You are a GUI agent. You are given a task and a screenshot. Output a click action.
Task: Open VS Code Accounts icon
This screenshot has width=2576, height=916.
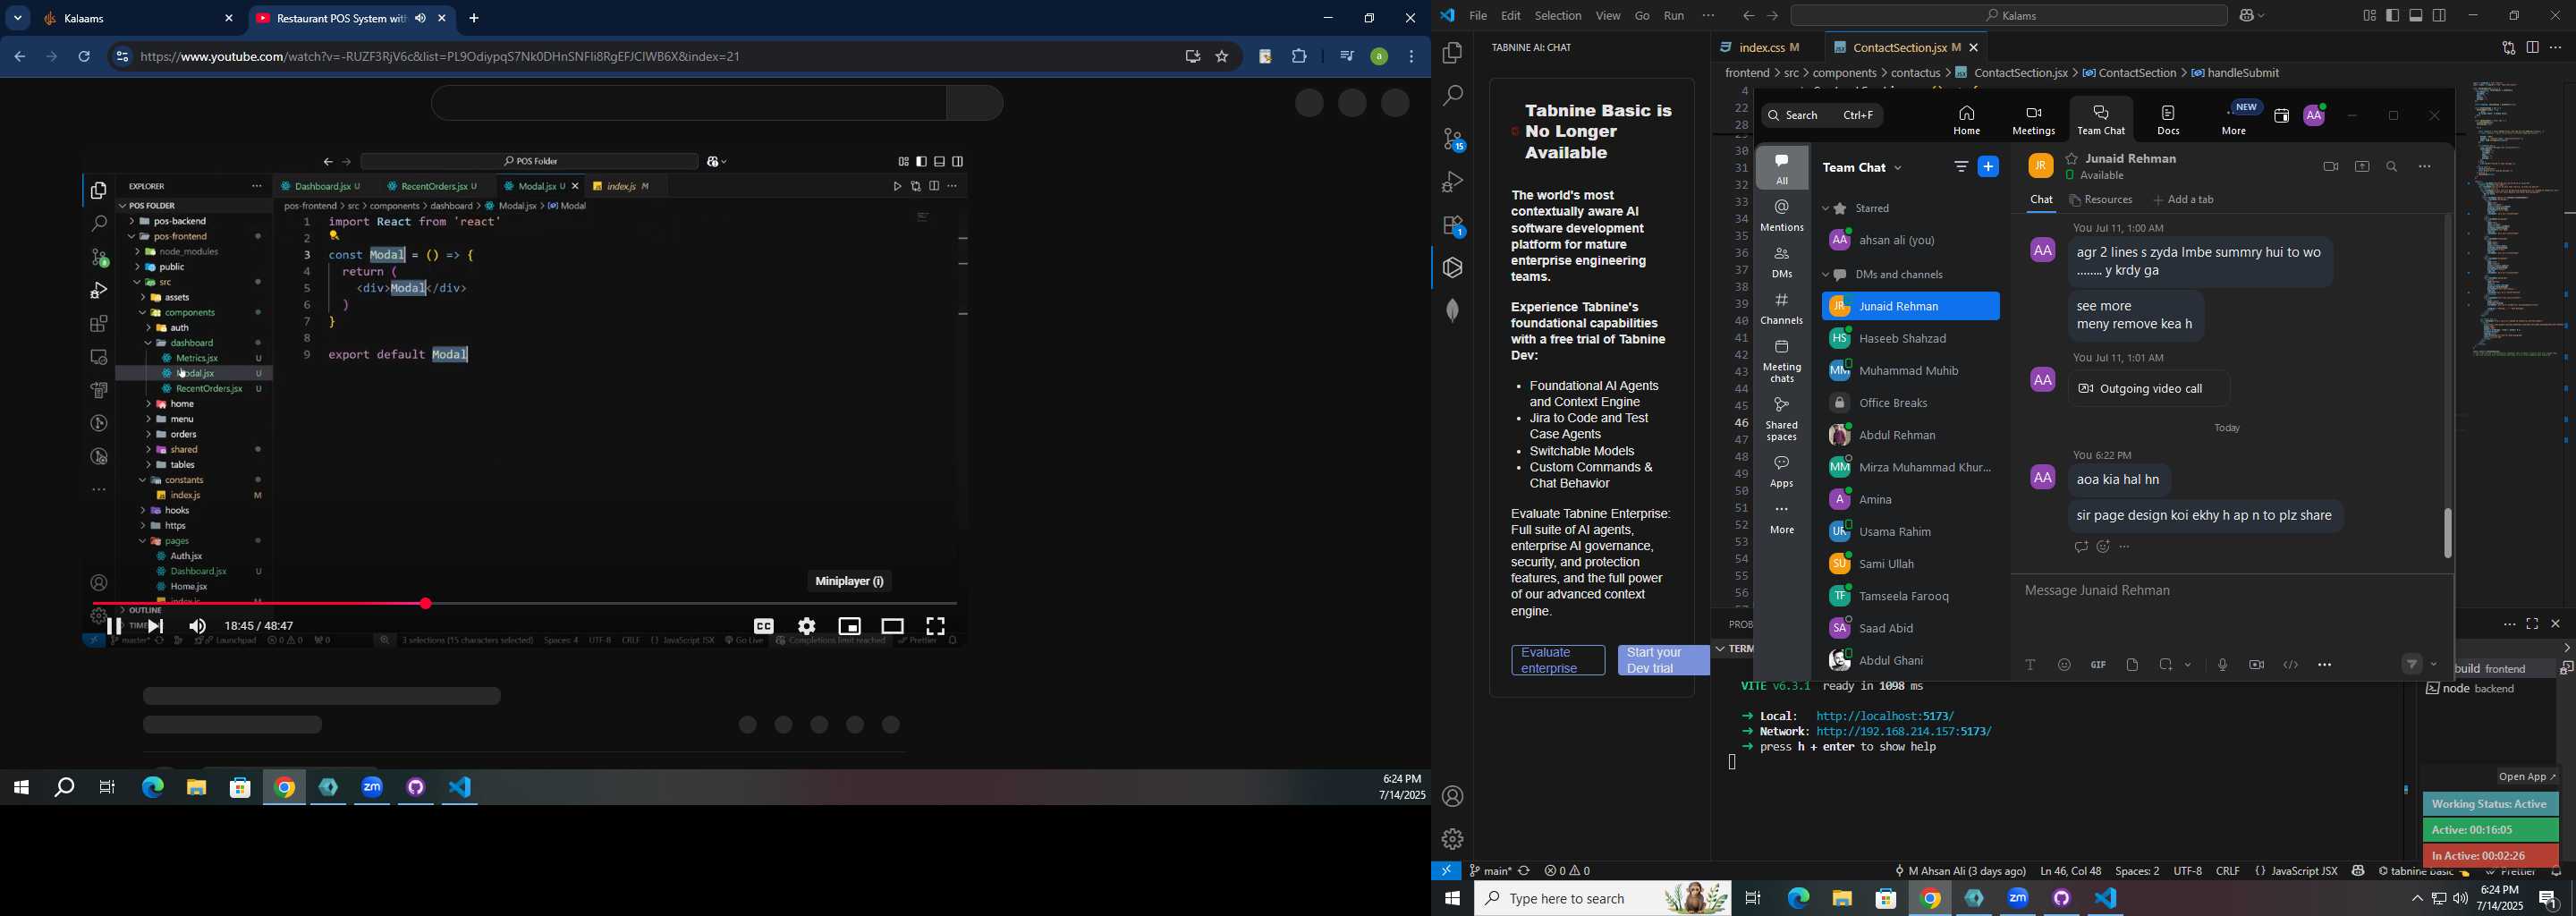point(1452,797)
